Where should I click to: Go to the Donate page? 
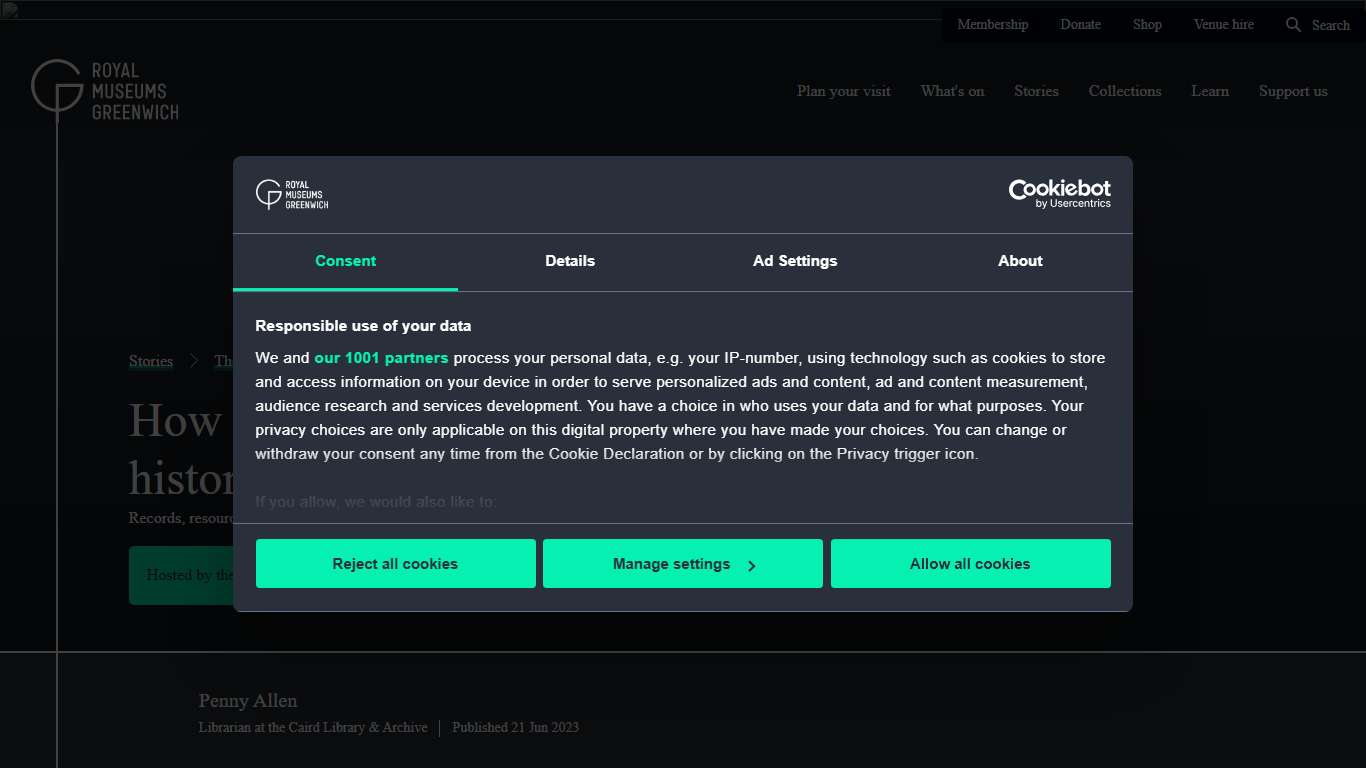click(x=1080, y=25)
